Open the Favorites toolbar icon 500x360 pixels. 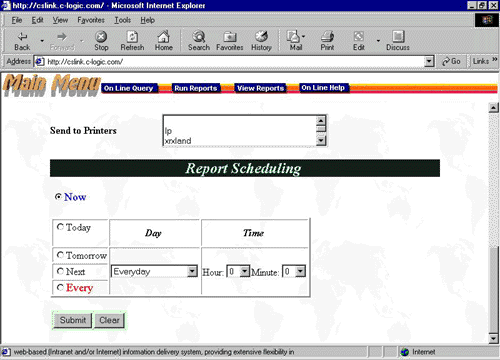click(x=230, y=36)
